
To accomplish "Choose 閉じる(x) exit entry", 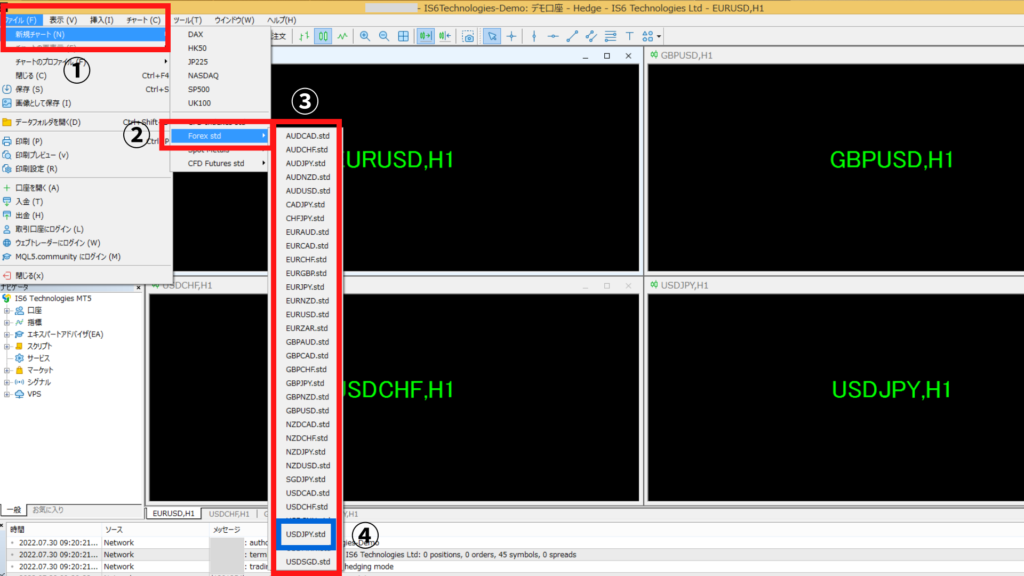I will pos(85,276).
